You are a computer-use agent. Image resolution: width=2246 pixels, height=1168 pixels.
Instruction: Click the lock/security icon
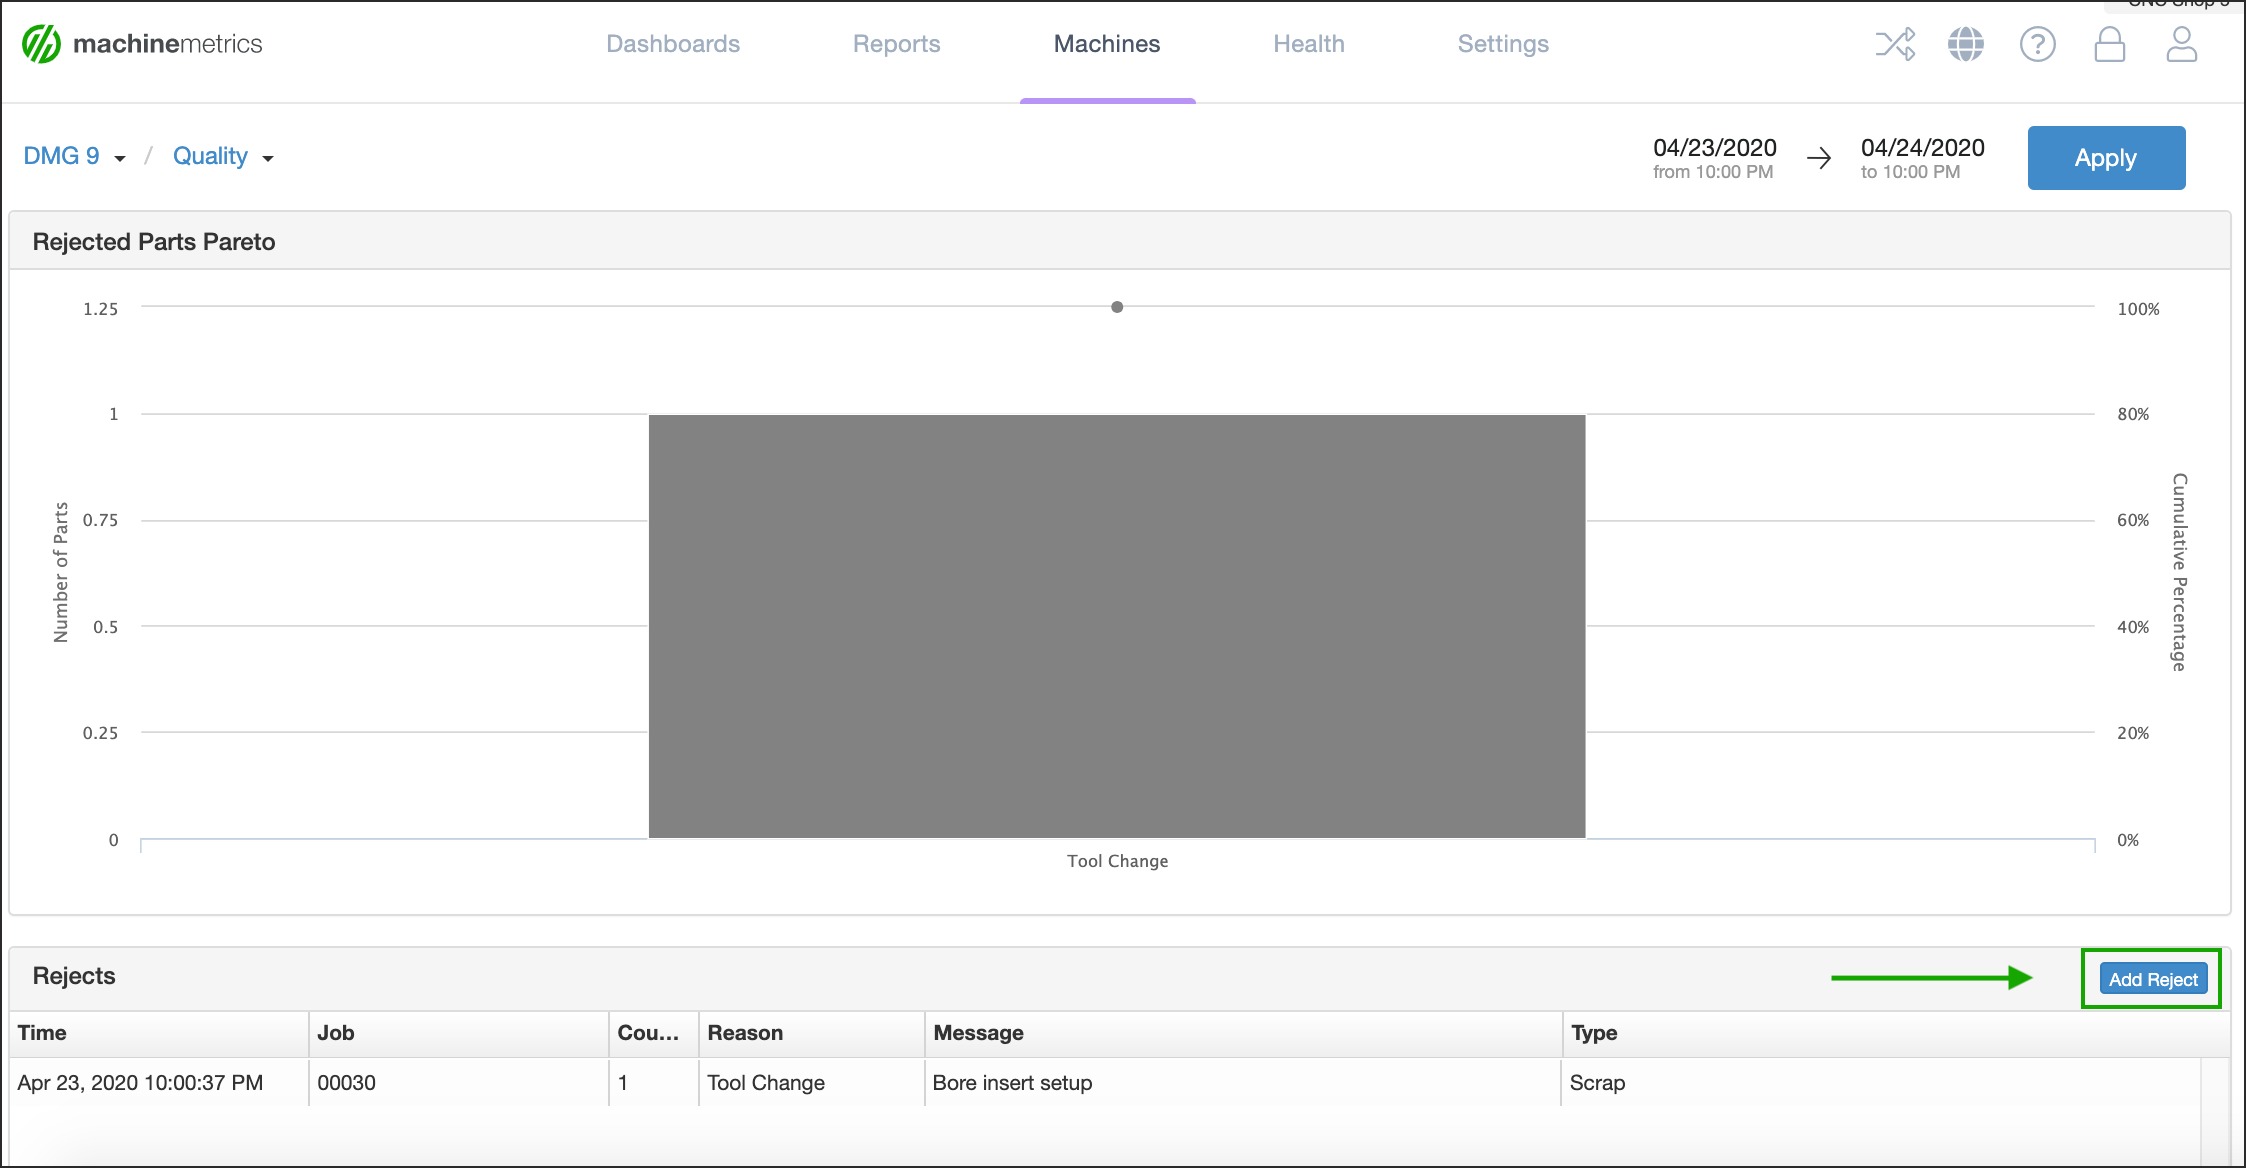coord(2108,43)
